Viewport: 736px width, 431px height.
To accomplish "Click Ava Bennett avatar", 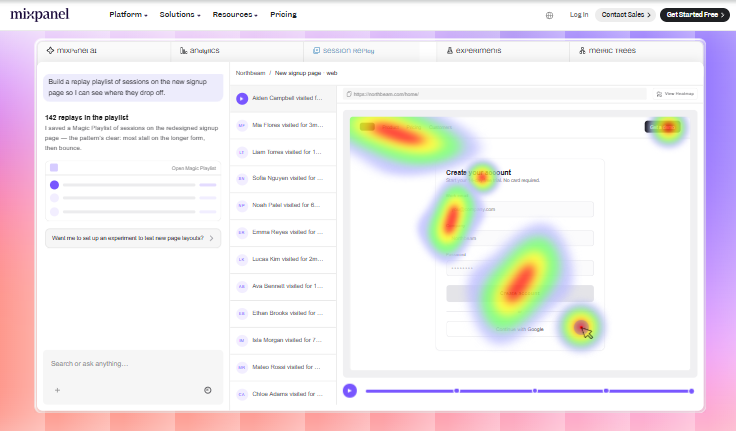I will click(242, 286).
